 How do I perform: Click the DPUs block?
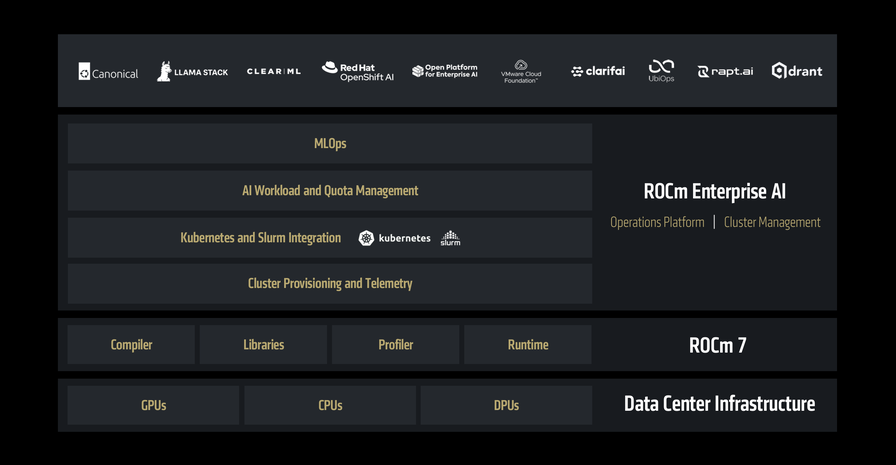pos(506,405)
